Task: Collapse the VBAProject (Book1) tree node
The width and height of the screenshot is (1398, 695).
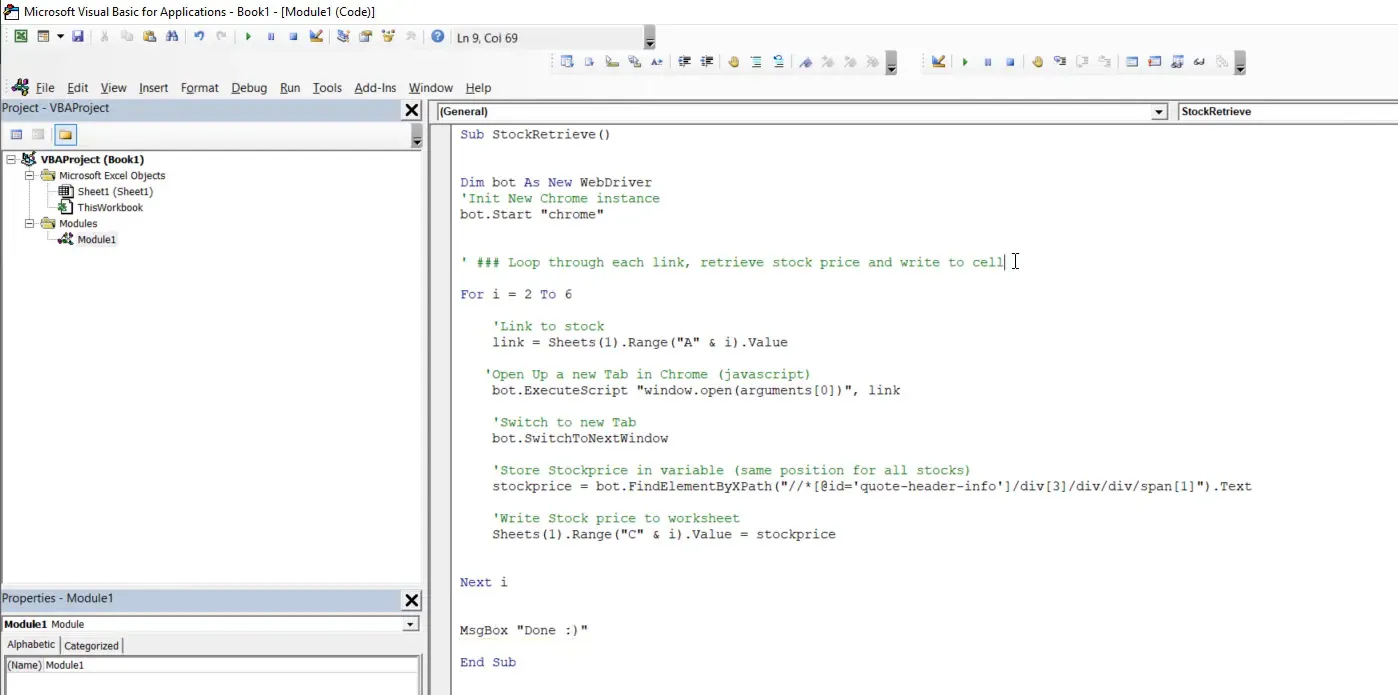Action: pyautogui.click(x=11, y=160)
